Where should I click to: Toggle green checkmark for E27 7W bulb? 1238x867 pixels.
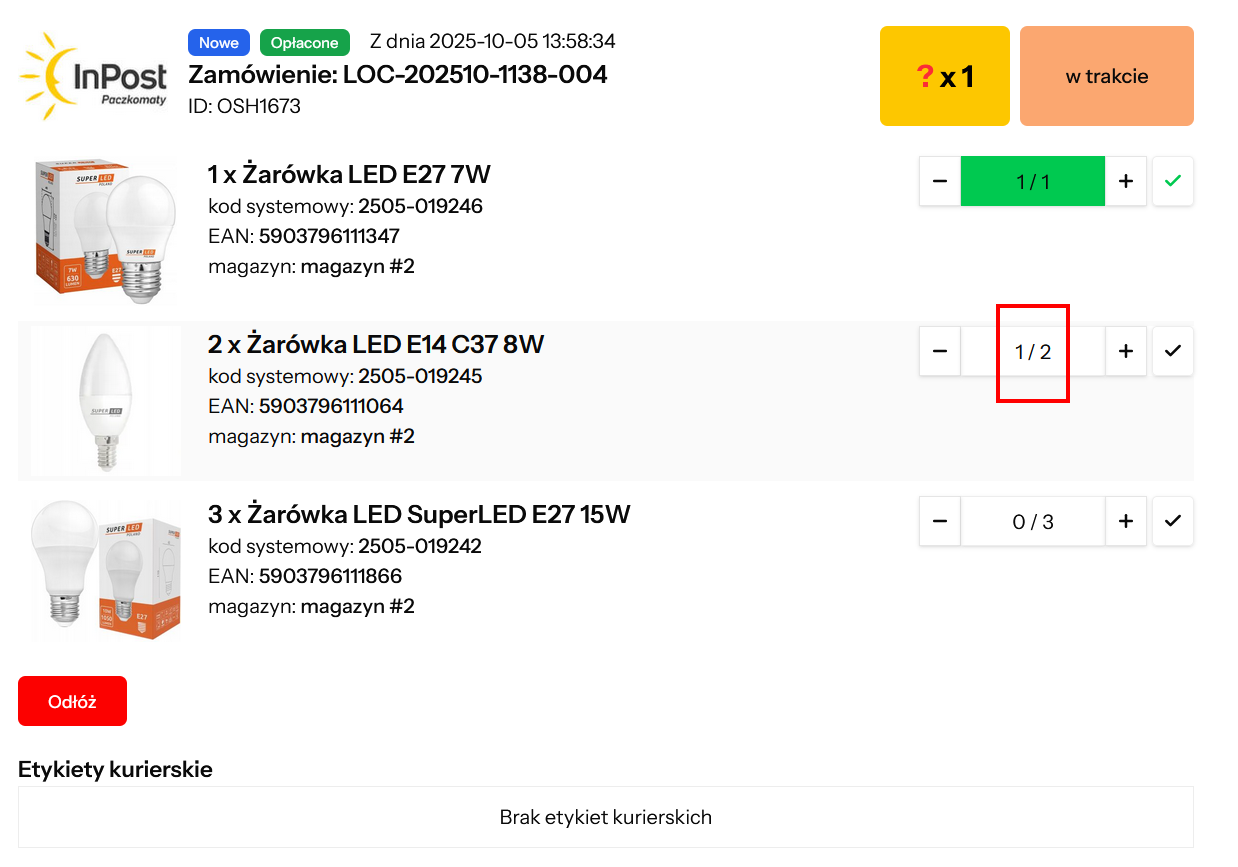1173,181
